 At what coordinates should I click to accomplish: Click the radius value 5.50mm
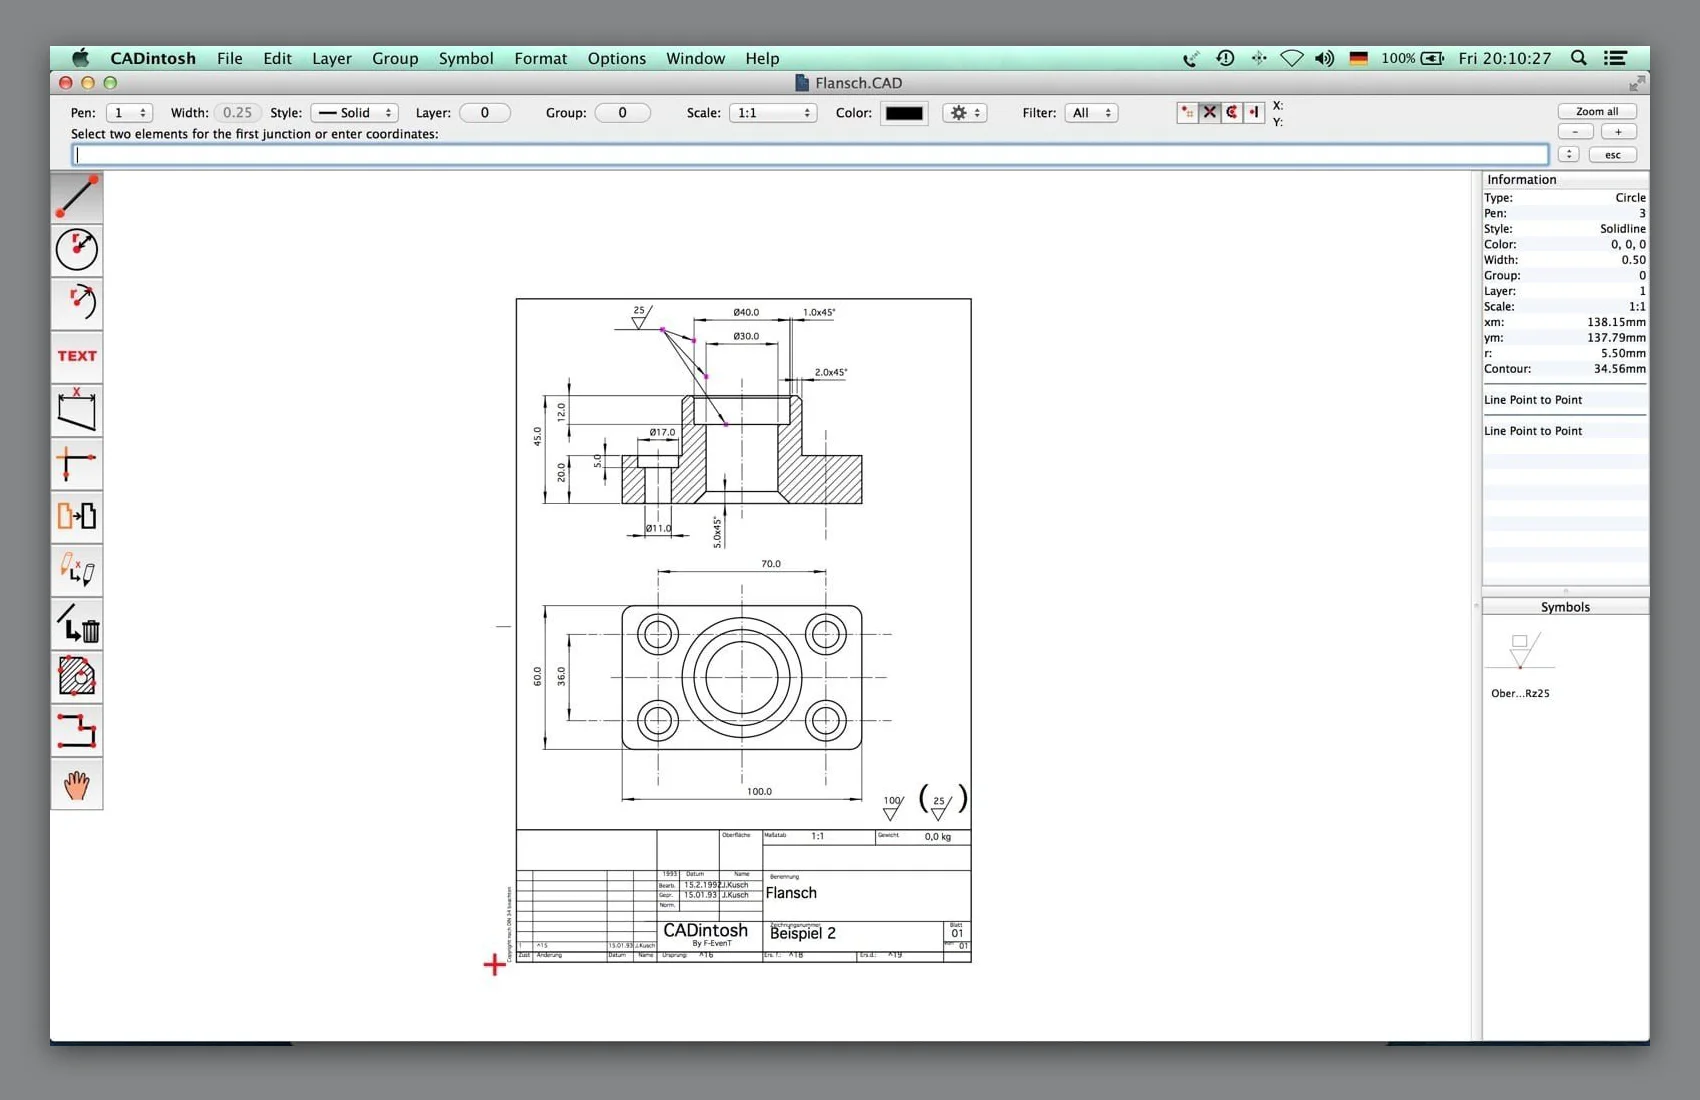[x=1619, y=353]
